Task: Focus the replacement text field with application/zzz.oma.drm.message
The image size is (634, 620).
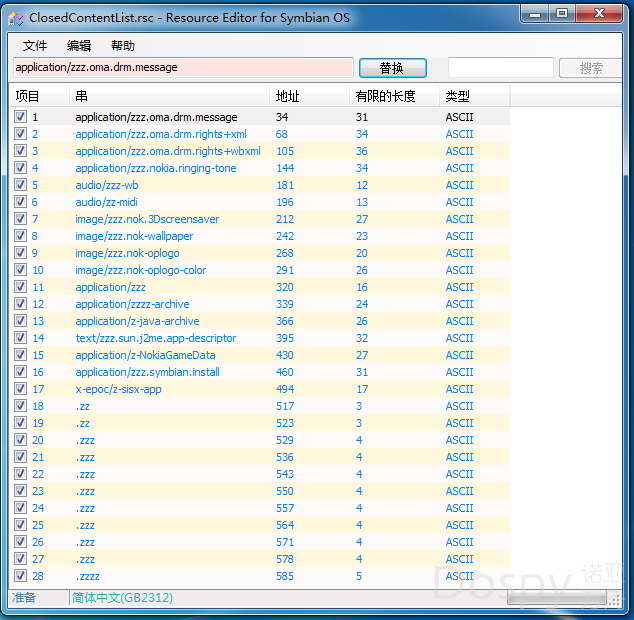Action: (x=183, y=67)
